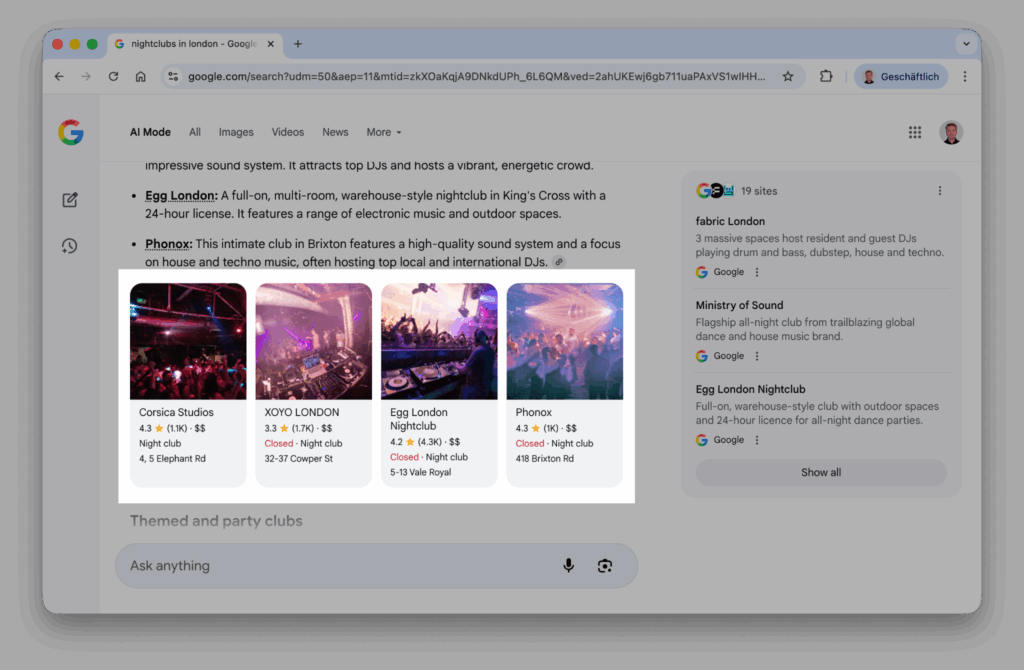Image resolution: width=1024 pixels, height=670 pixels.
Task: Expand the More search filters dropdown
Action: 383,132
